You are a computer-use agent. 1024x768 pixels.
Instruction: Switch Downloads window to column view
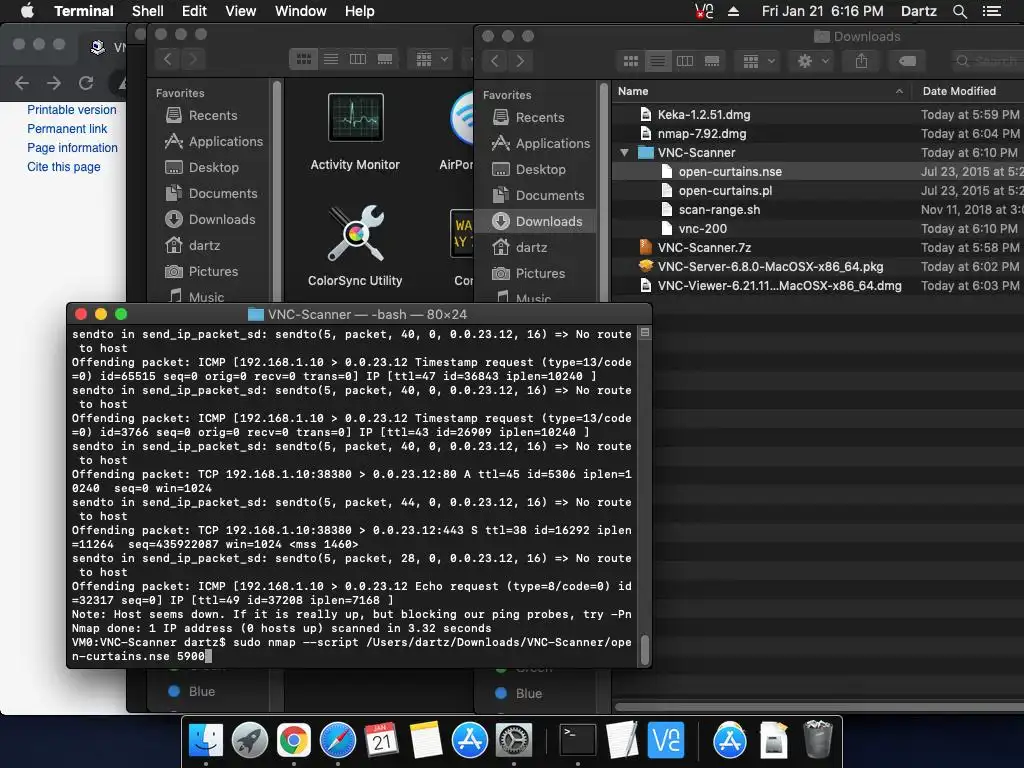coord(685,61)
